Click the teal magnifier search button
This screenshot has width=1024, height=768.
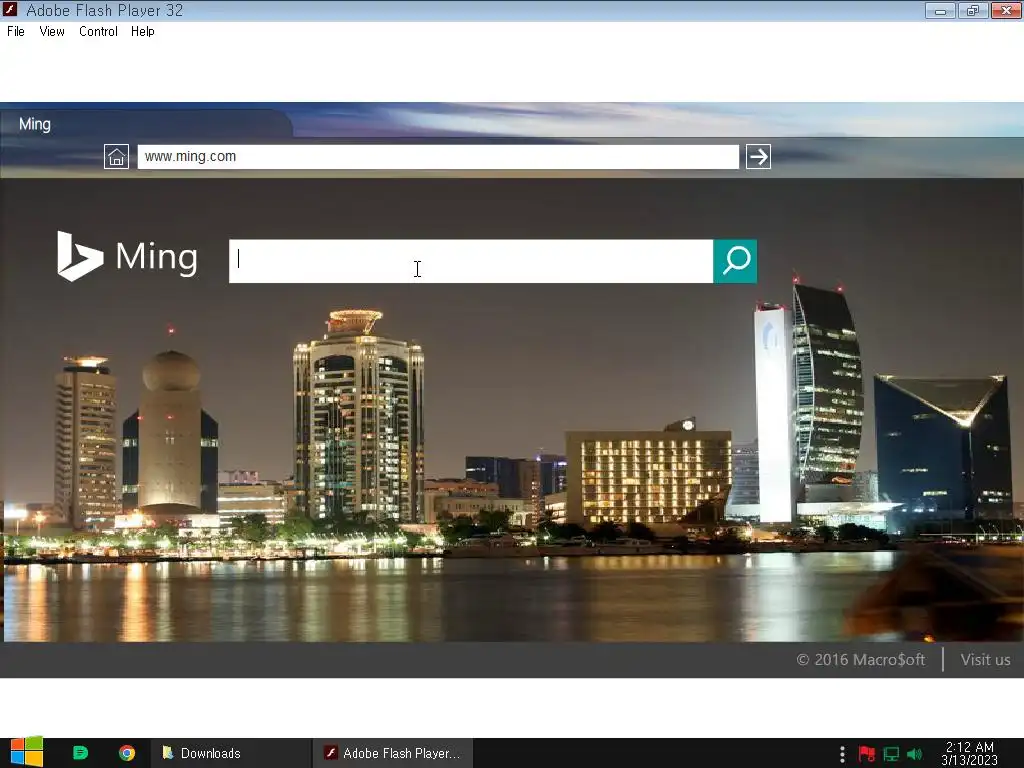735,261
